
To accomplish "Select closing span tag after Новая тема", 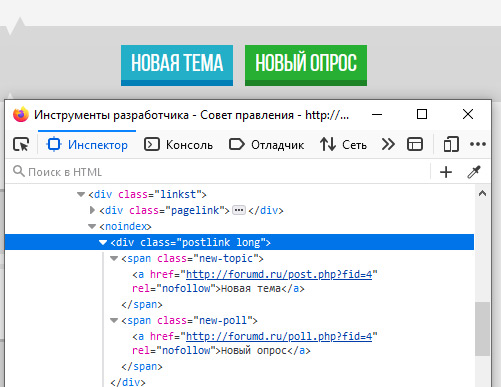I will [142, 304].
